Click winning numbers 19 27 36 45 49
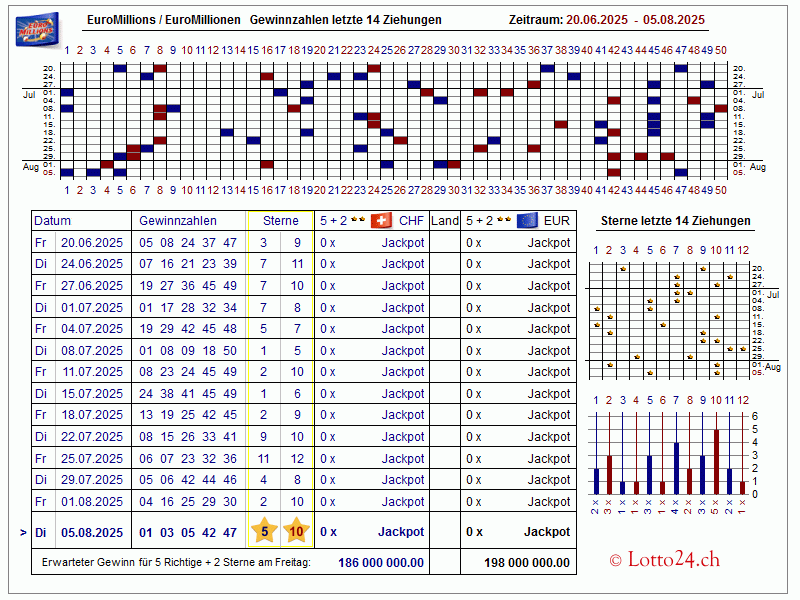This screenshot has height=600, width=800. [x=188, y=286]
